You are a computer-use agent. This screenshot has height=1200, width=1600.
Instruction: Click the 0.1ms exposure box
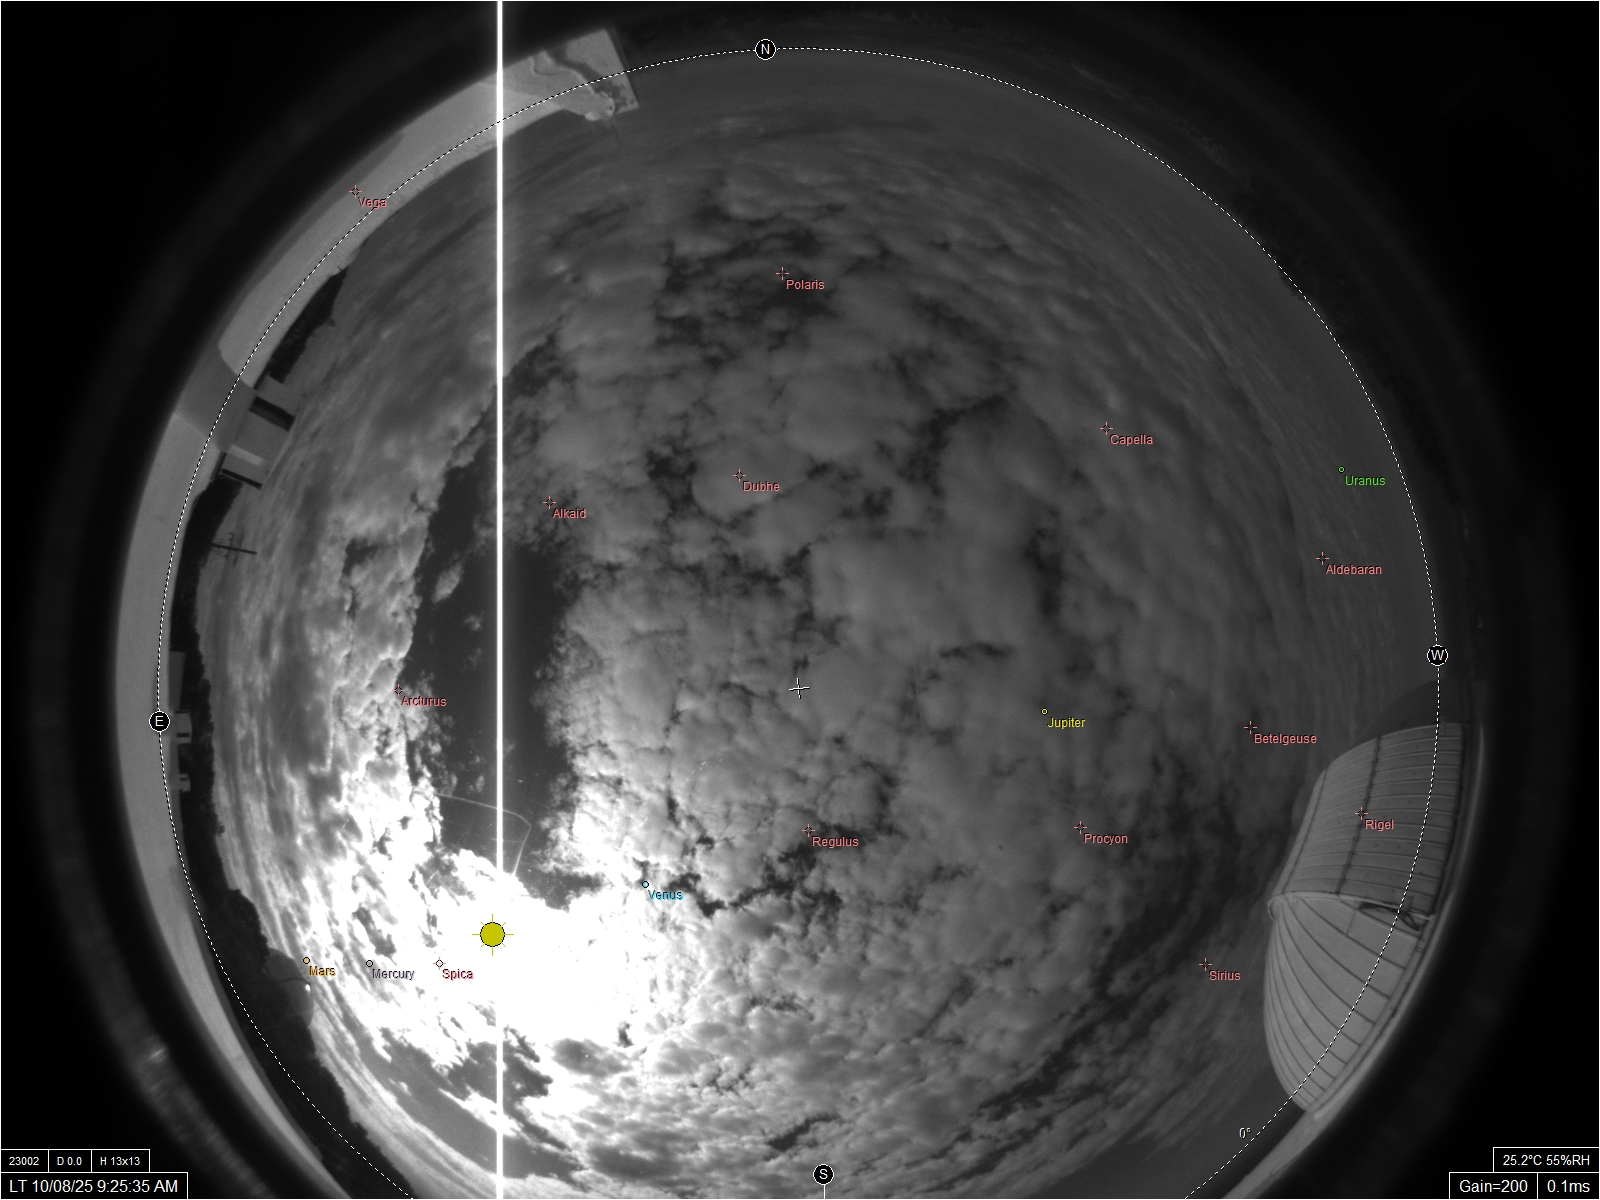pos(1568,1186)
